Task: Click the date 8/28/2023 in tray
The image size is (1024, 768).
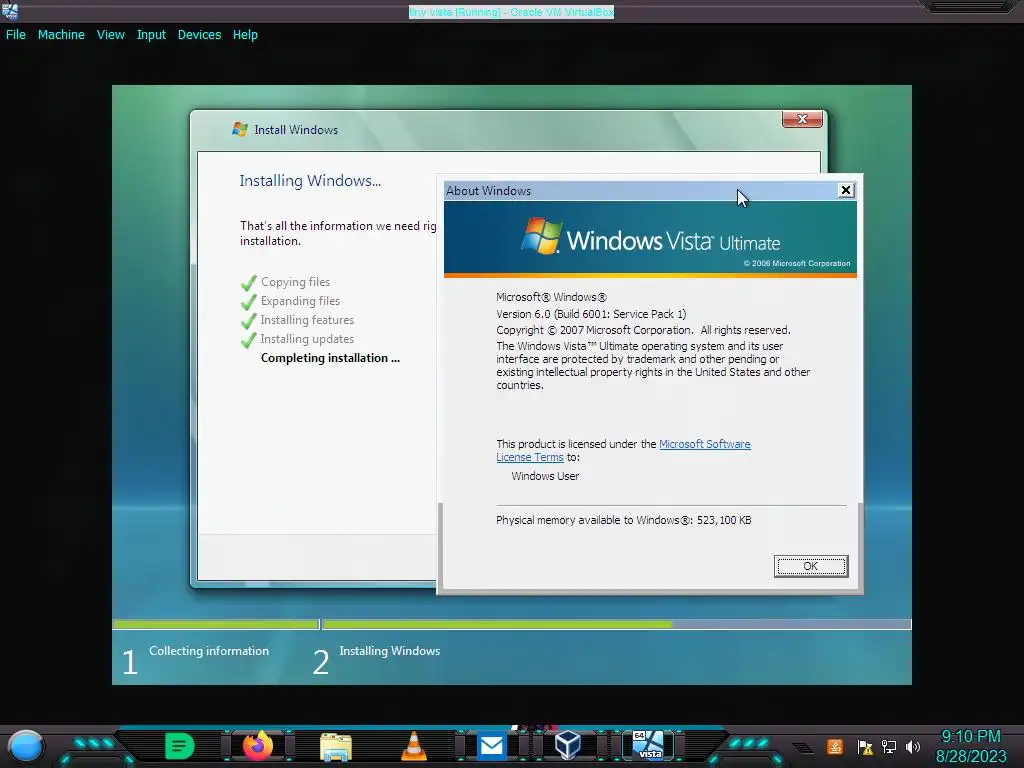Action: [971, 756]
